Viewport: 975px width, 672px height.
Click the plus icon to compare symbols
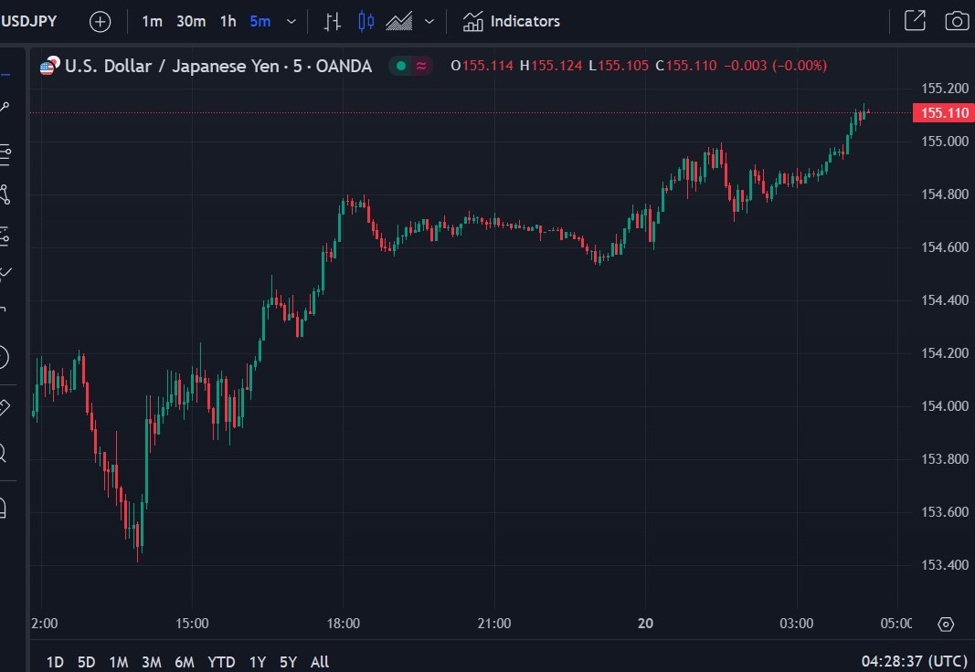coord(99,20)
